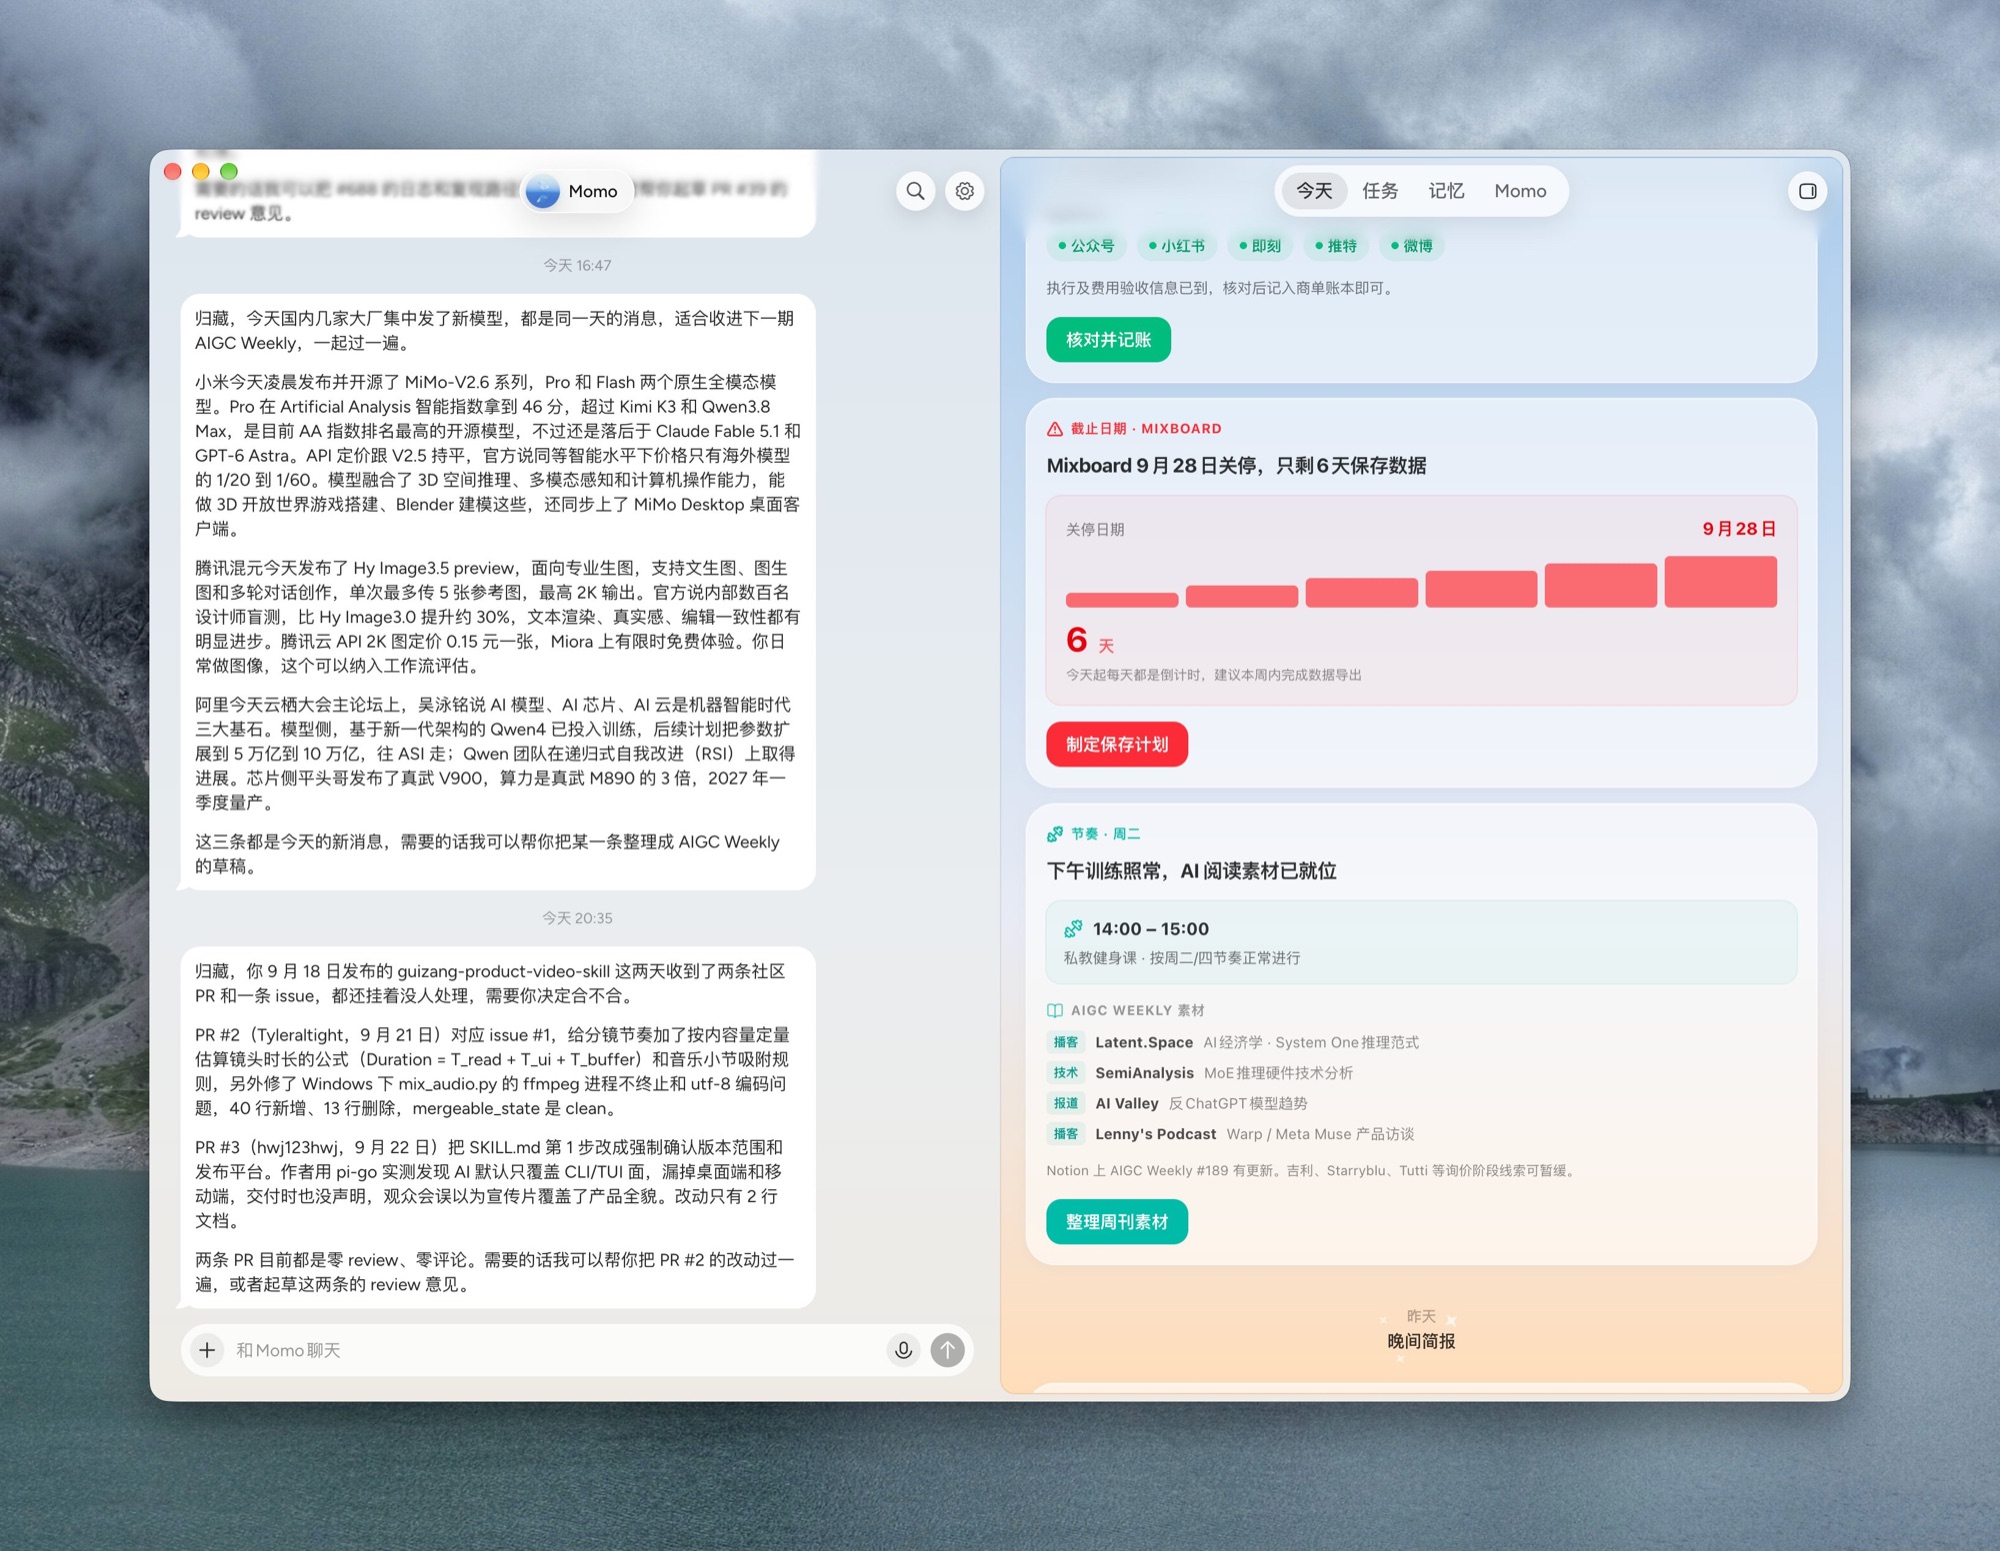2000x1551 pixels.
Task: Select the 即刻 tag
Action: click(1259, 246)
